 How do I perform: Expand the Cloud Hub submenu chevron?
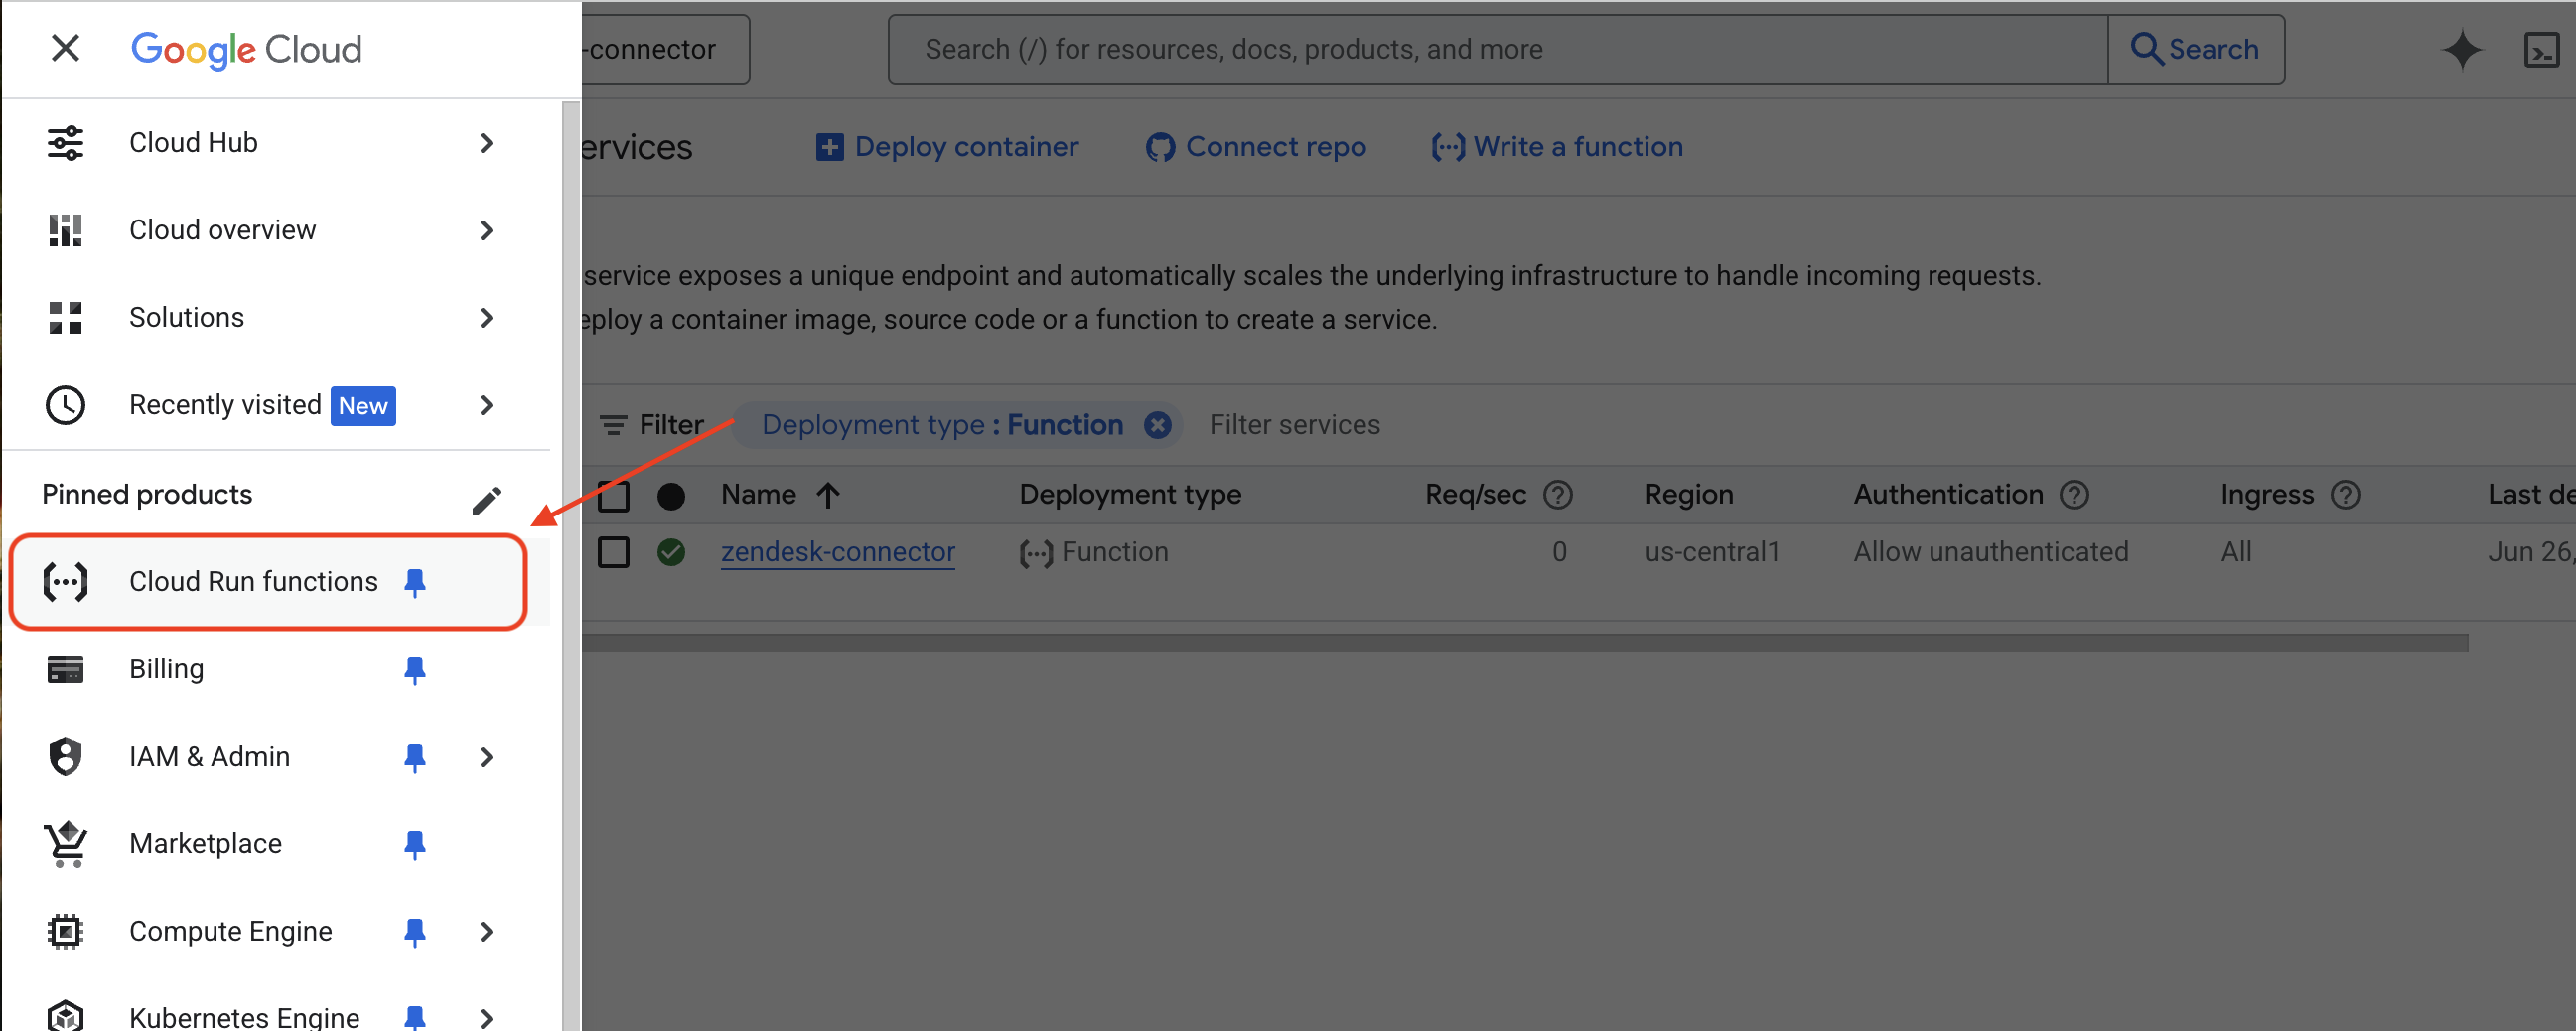(x=486, y=143)
